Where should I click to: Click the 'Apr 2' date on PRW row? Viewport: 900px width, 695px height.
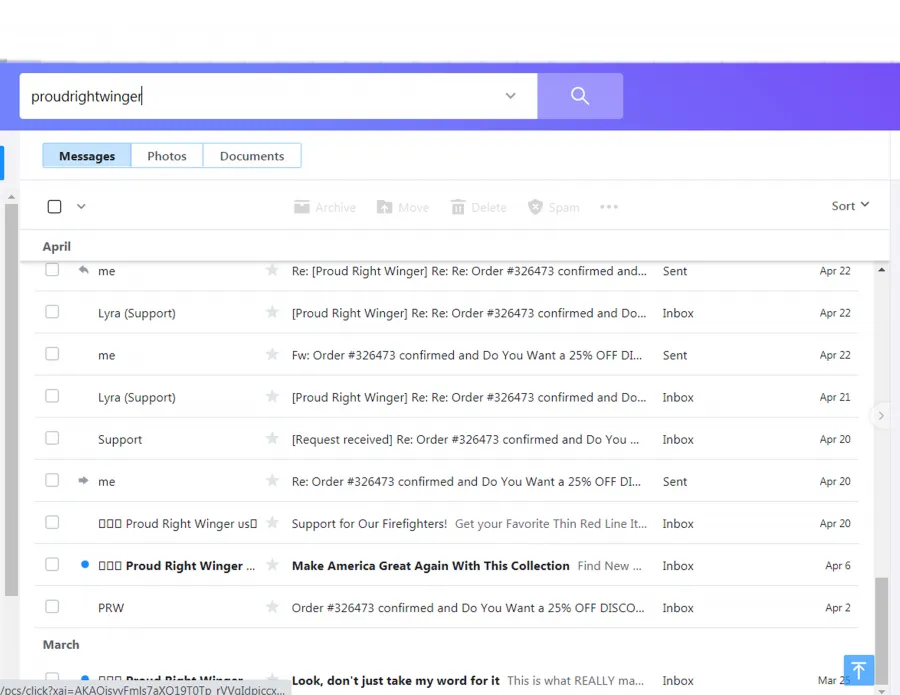[x=837, y=607]
